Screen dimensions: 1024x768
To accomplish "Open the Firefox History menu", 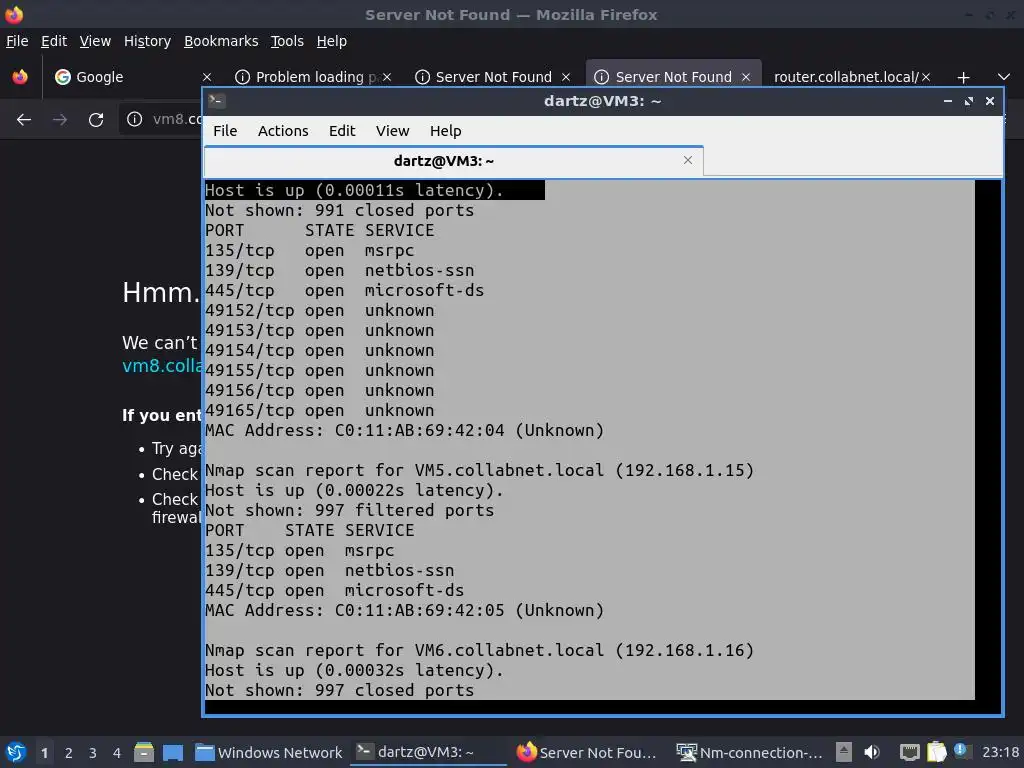I will [147, 41].
